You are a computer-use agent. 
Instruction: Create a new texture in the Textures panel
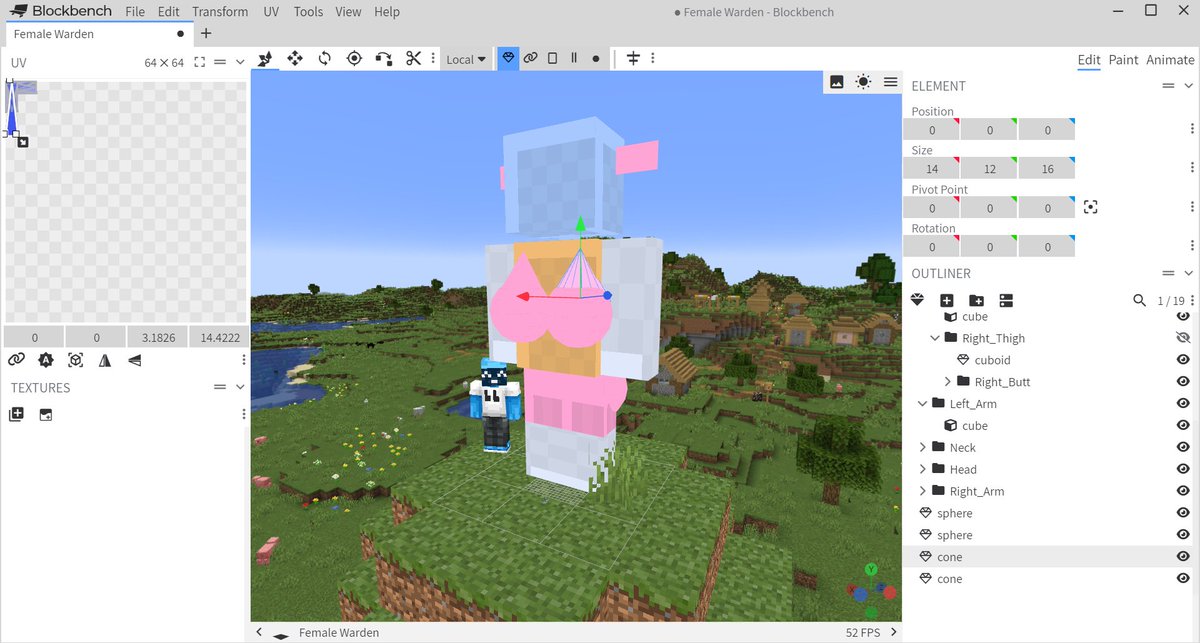pos(45,414)
